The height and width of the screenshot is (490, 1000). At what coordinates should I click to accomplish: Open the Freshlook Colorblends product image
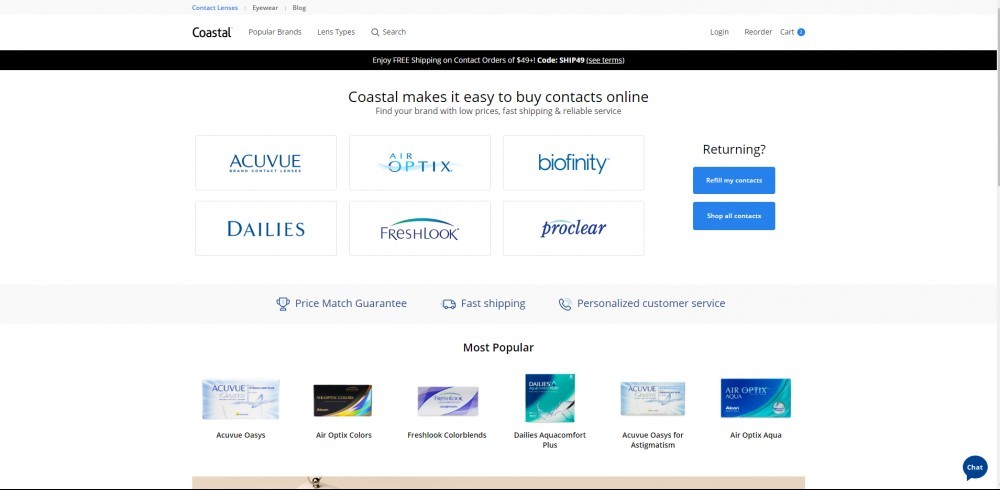[447, 401]
